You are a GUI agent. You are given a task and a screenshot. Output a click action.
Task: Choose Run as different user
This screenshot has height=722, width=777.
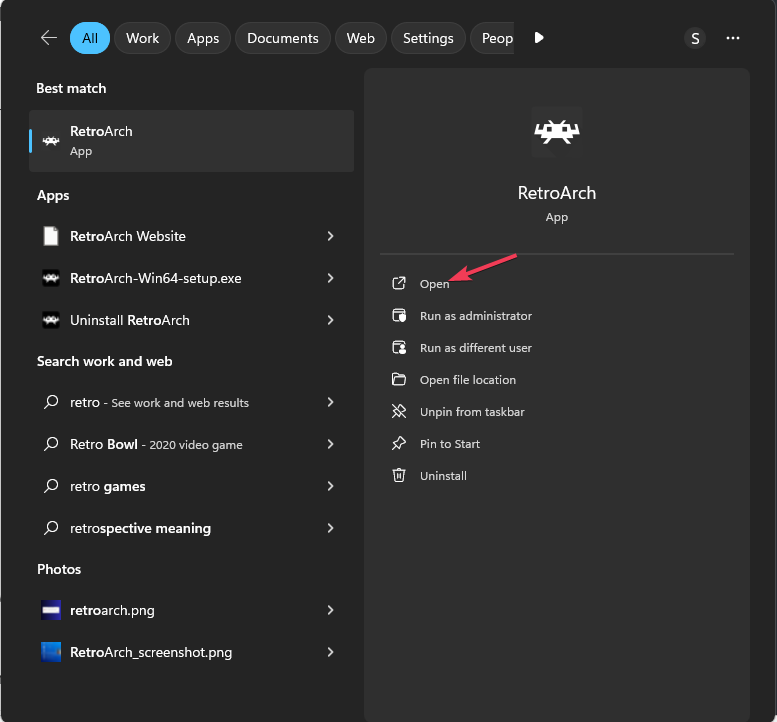476,348
